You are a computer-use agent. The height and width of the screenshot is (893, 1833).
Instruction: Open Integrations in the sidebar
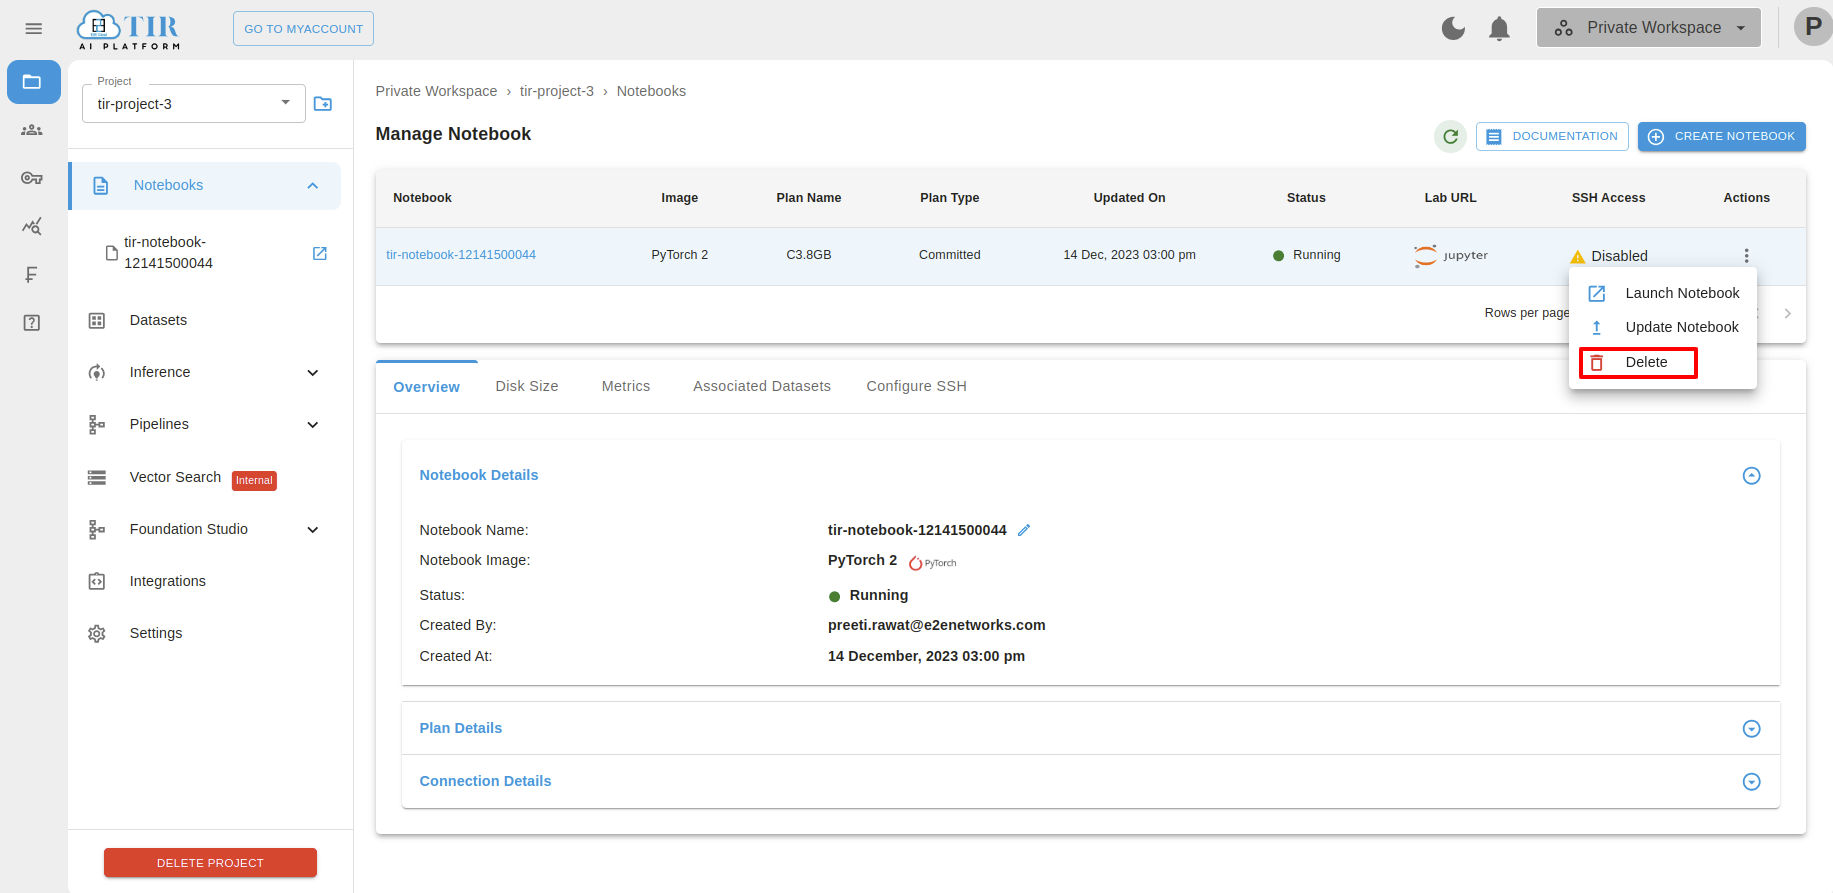tap(168, 581)
